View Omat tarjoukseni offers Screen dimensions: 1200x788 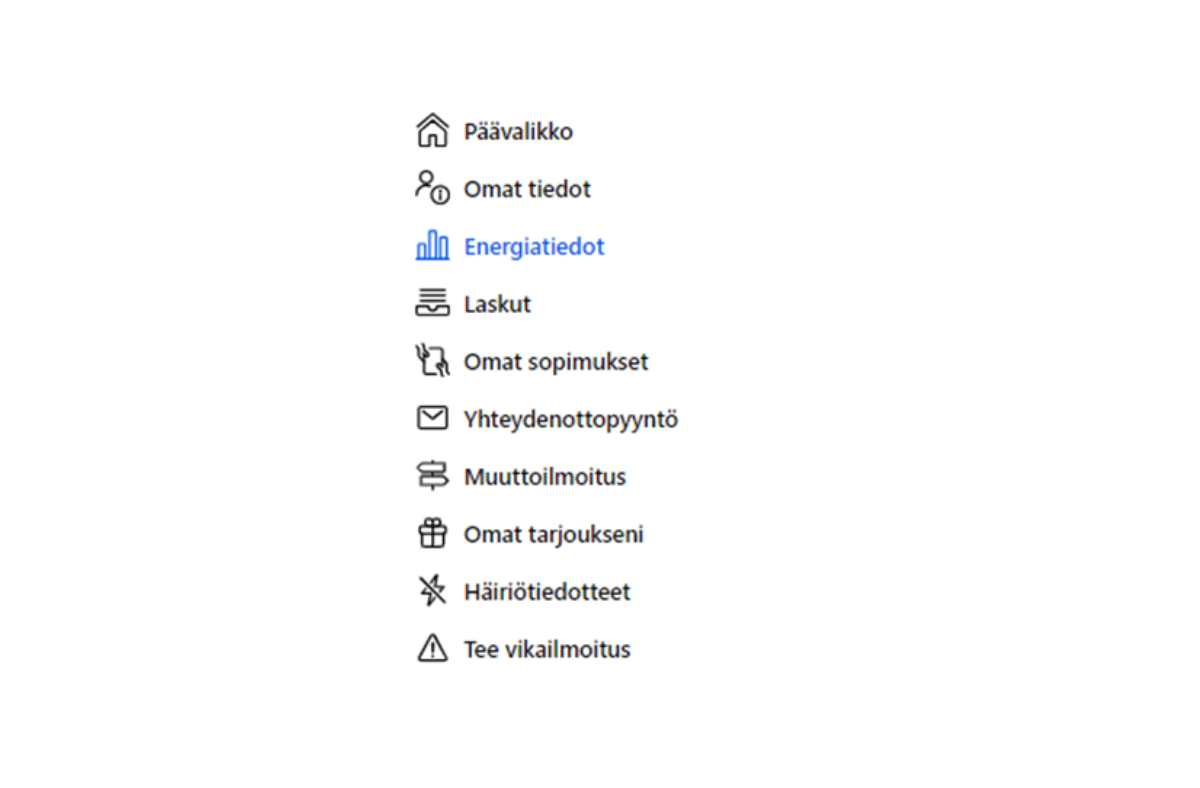click(553, 535)
